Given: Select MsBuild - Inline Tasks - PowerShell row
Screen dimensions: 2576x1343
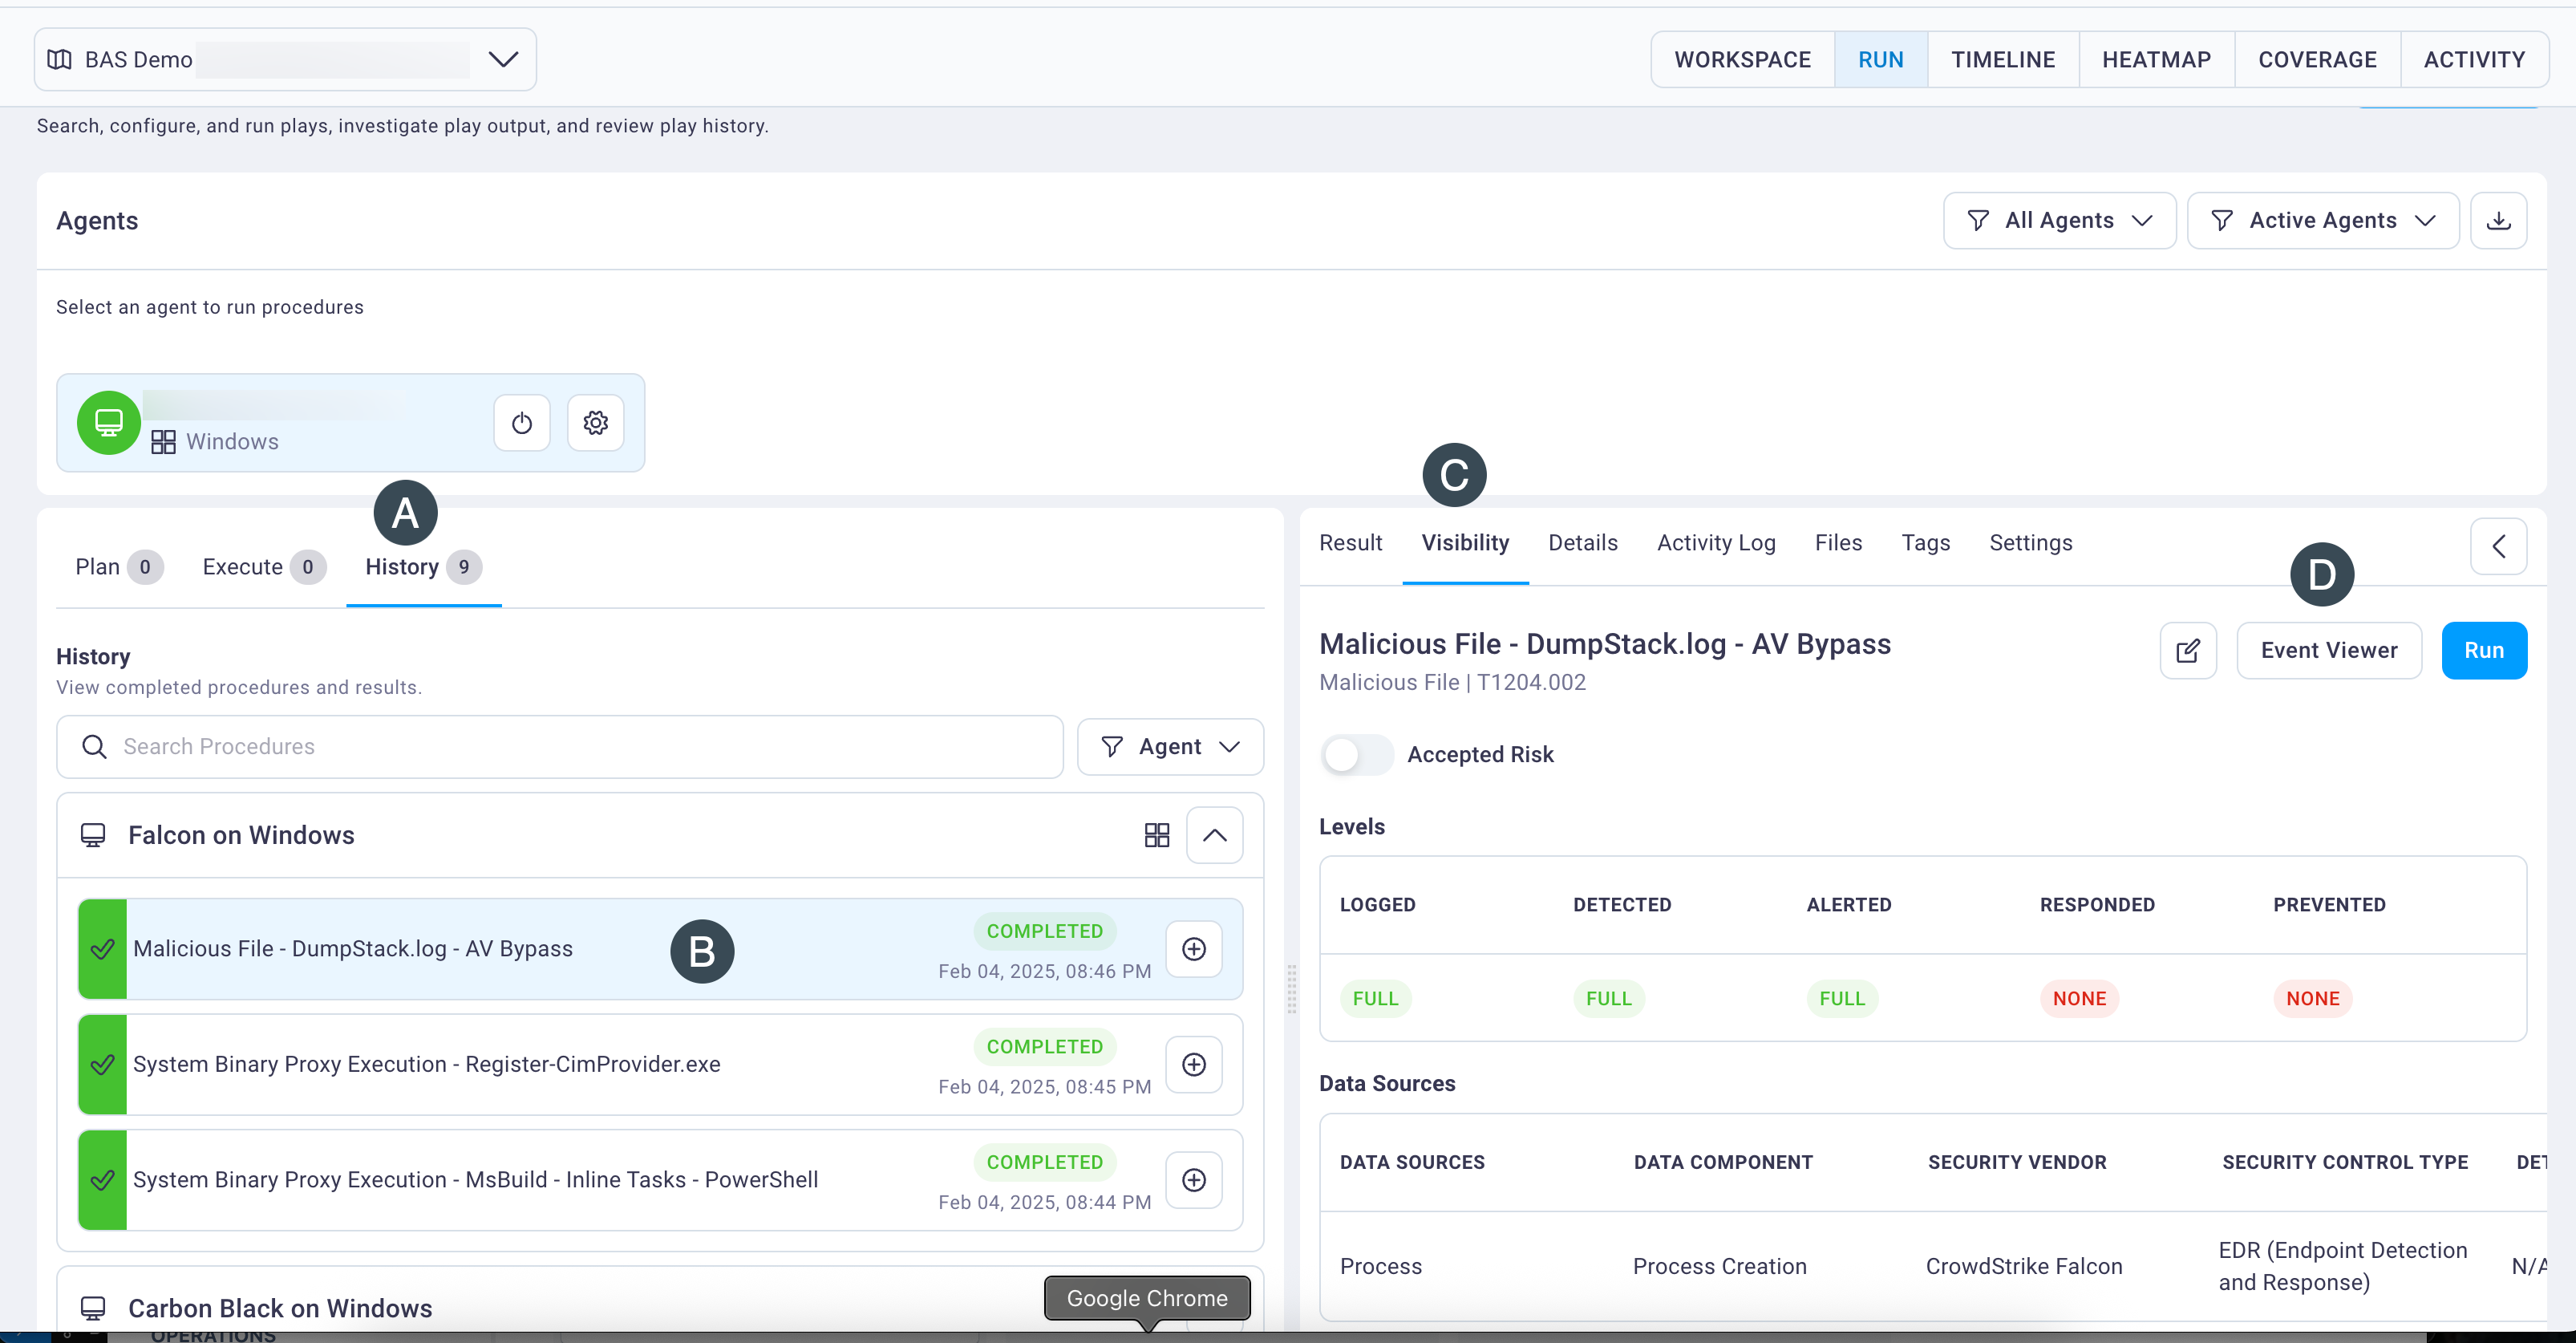Looking at the screenshot, I should 660,1180.
